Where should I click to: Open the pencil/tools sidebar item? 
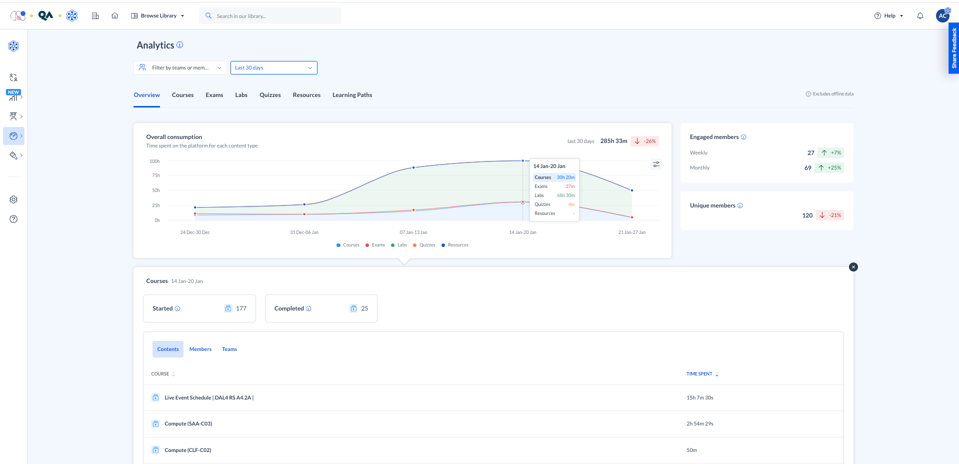coord(13,156)
